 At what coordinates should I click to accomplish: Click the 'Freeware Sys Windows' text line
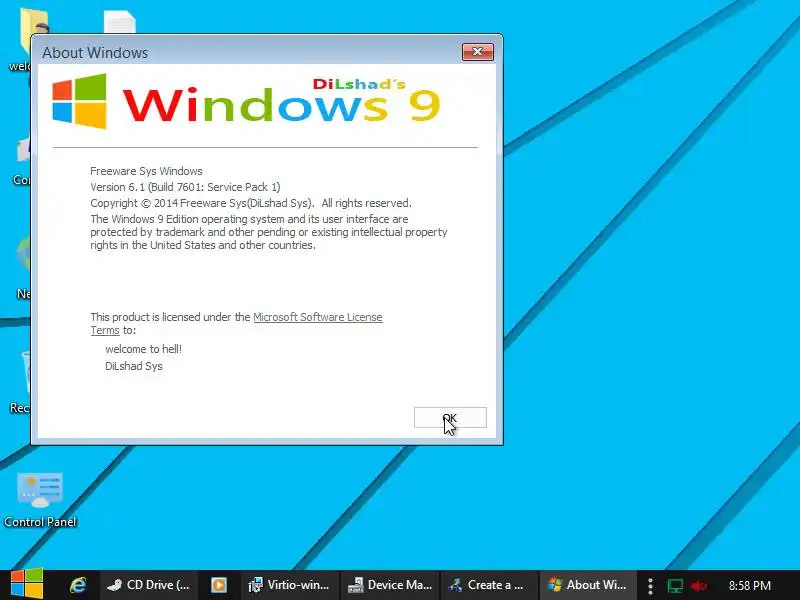click(146, 171)
